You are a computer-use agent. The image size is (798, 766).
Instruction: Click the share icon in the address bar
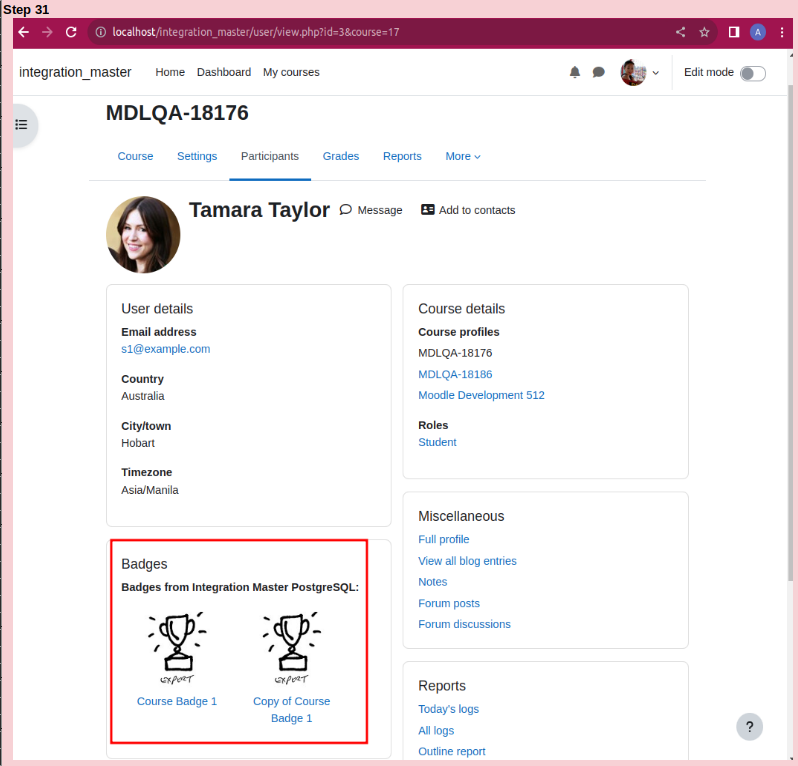coord(680,32)
